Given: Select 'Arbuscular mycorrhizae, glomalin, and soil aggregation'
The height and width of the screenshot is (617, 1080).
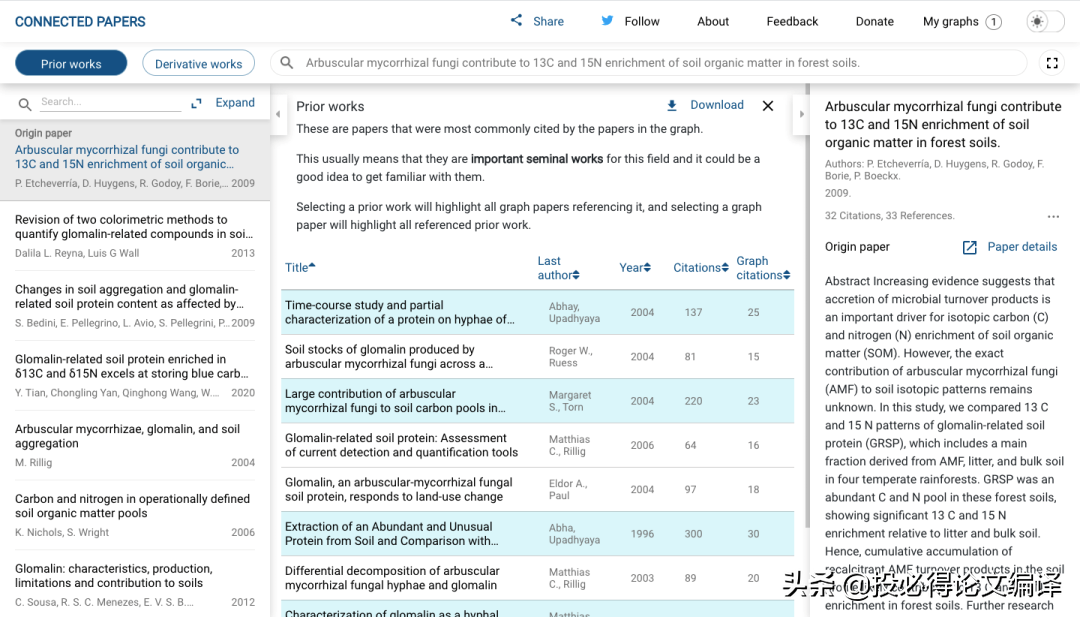Looking at the screenshot, I should click(135, 445).
